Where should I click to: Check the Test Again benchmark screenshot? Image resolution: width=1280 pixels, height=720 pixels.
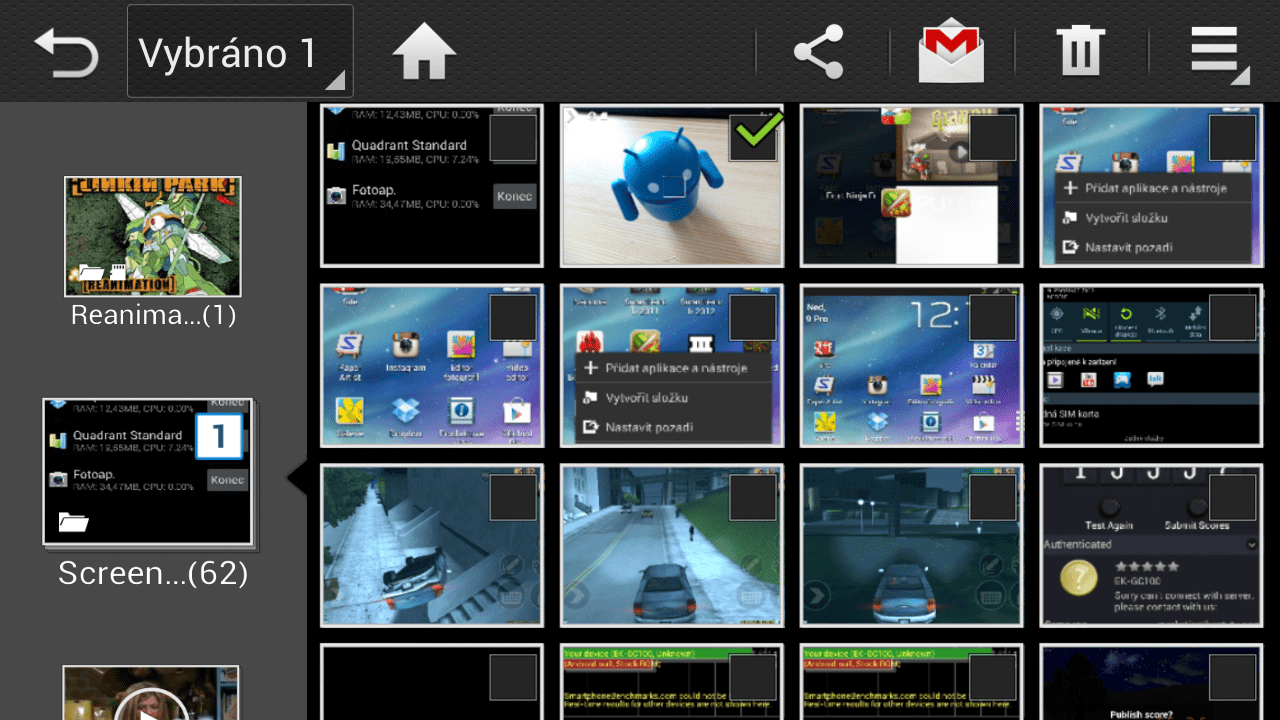click(x=1233, y=497)
